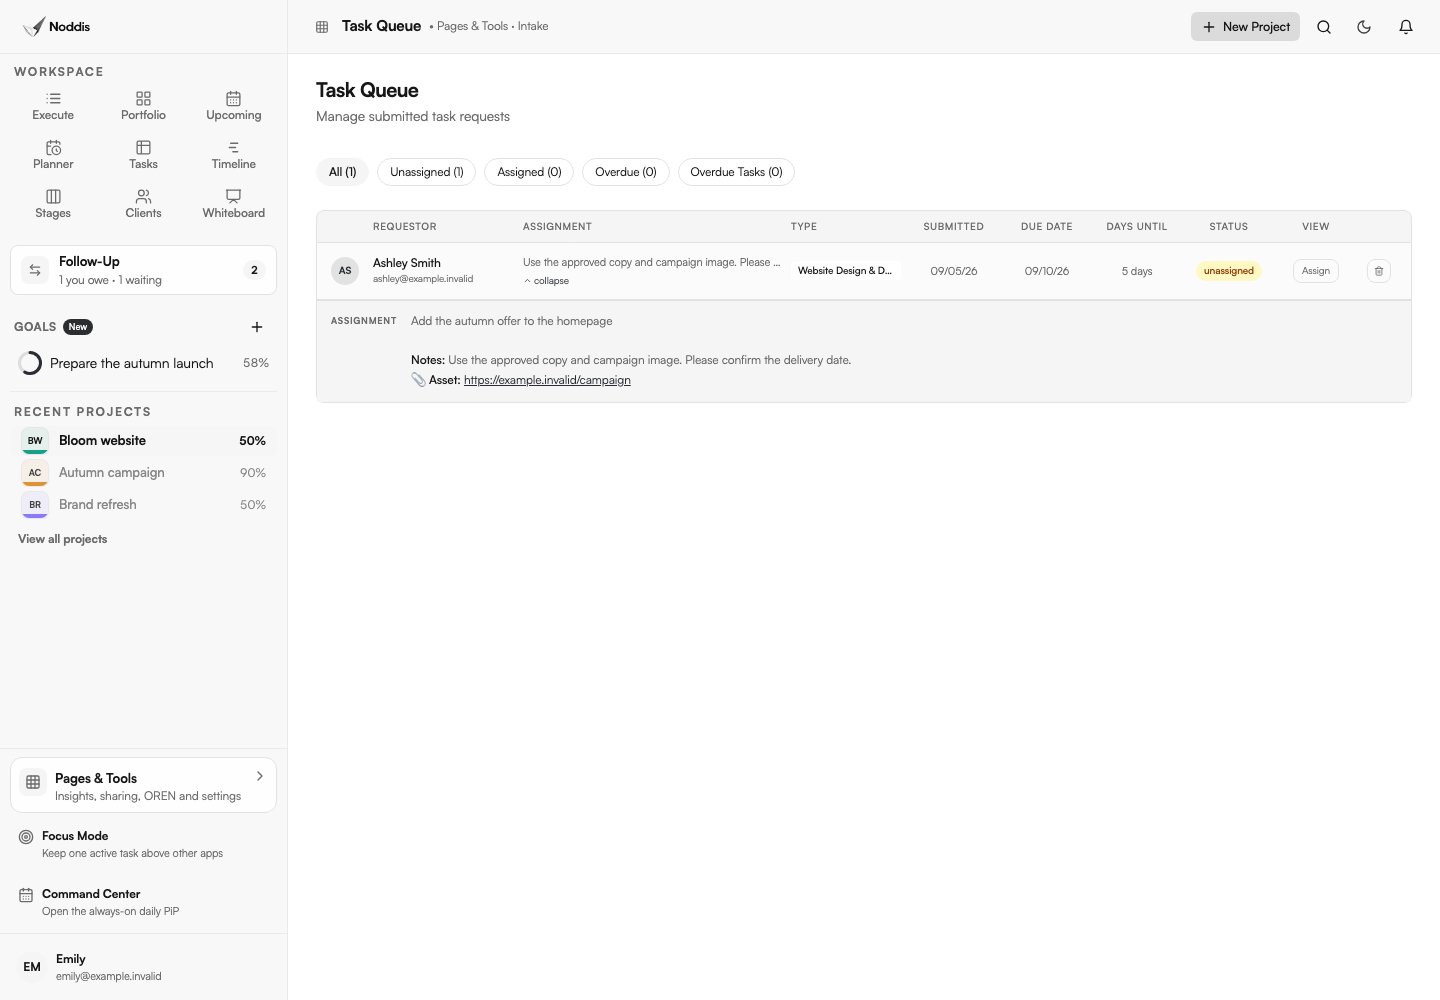
Task: Enable Focus Mode
Action: [x=143, y=844]
